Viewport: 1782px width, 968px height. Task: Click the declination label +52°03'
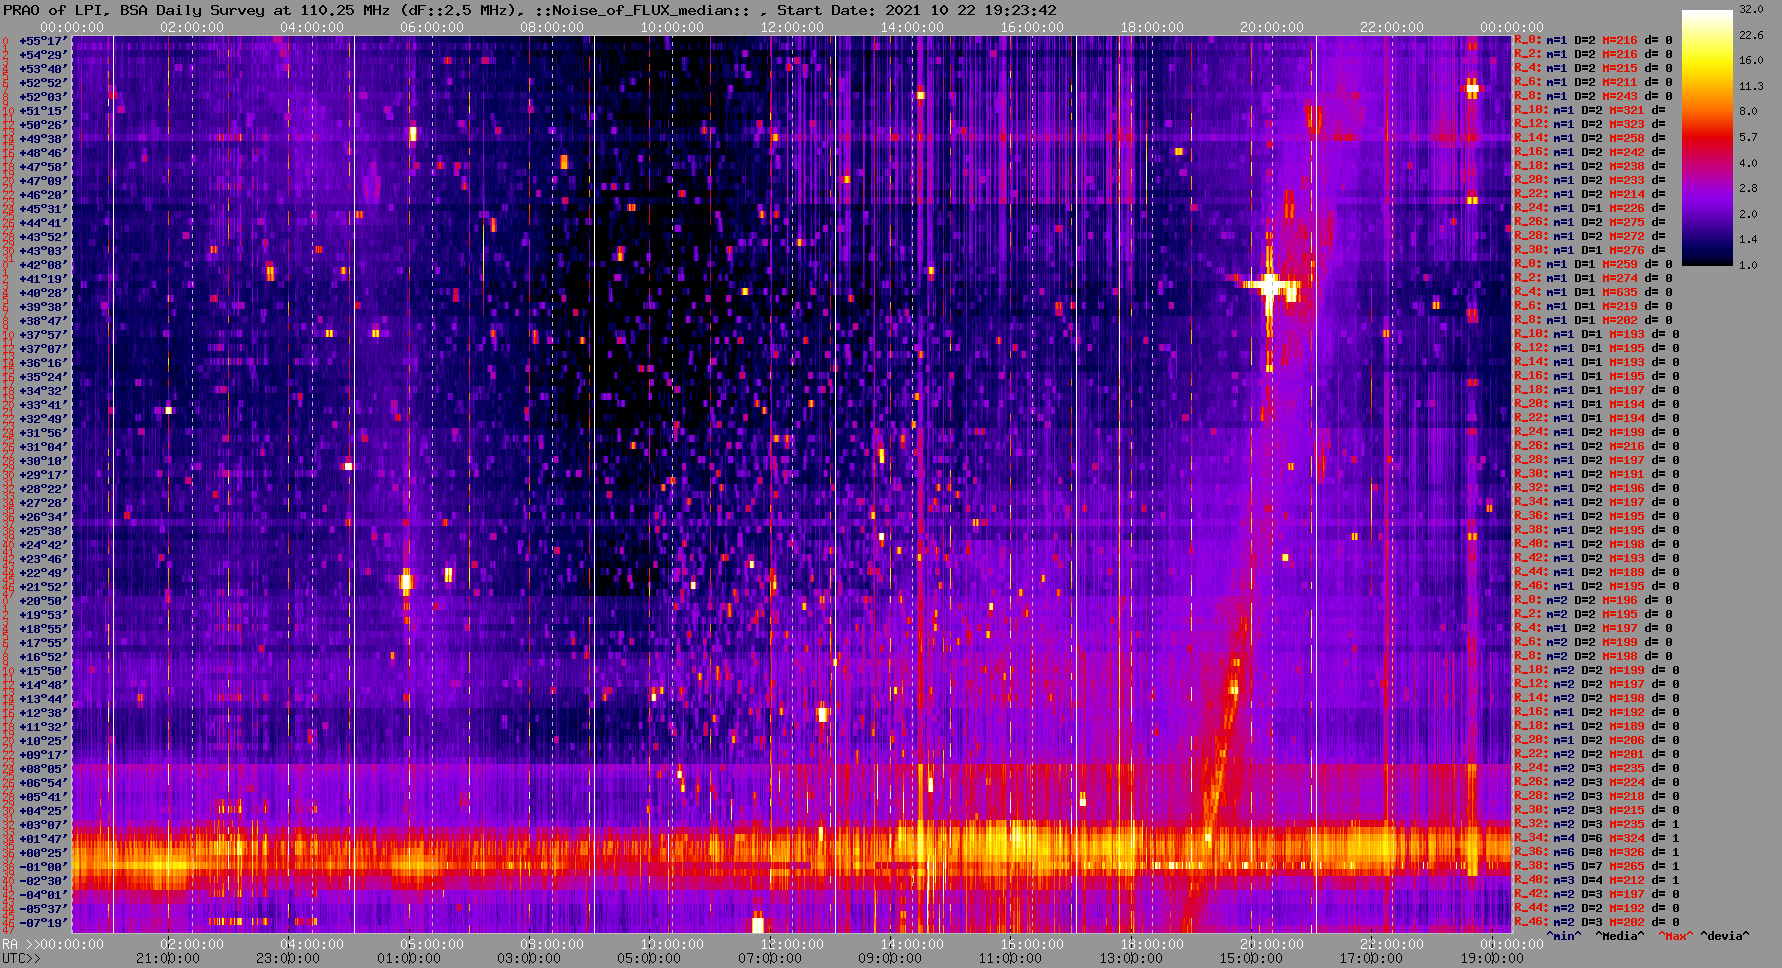pos(42,97)
